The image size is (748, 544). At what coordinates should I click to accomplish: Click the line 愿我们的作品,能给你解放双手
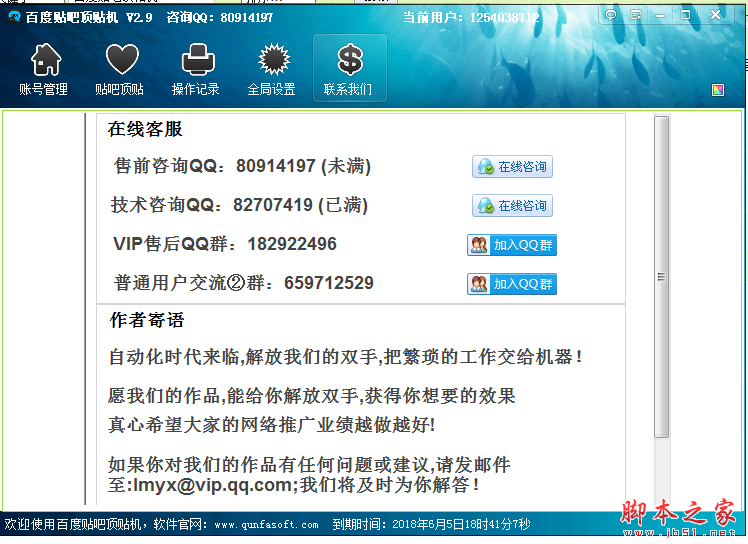312,396
